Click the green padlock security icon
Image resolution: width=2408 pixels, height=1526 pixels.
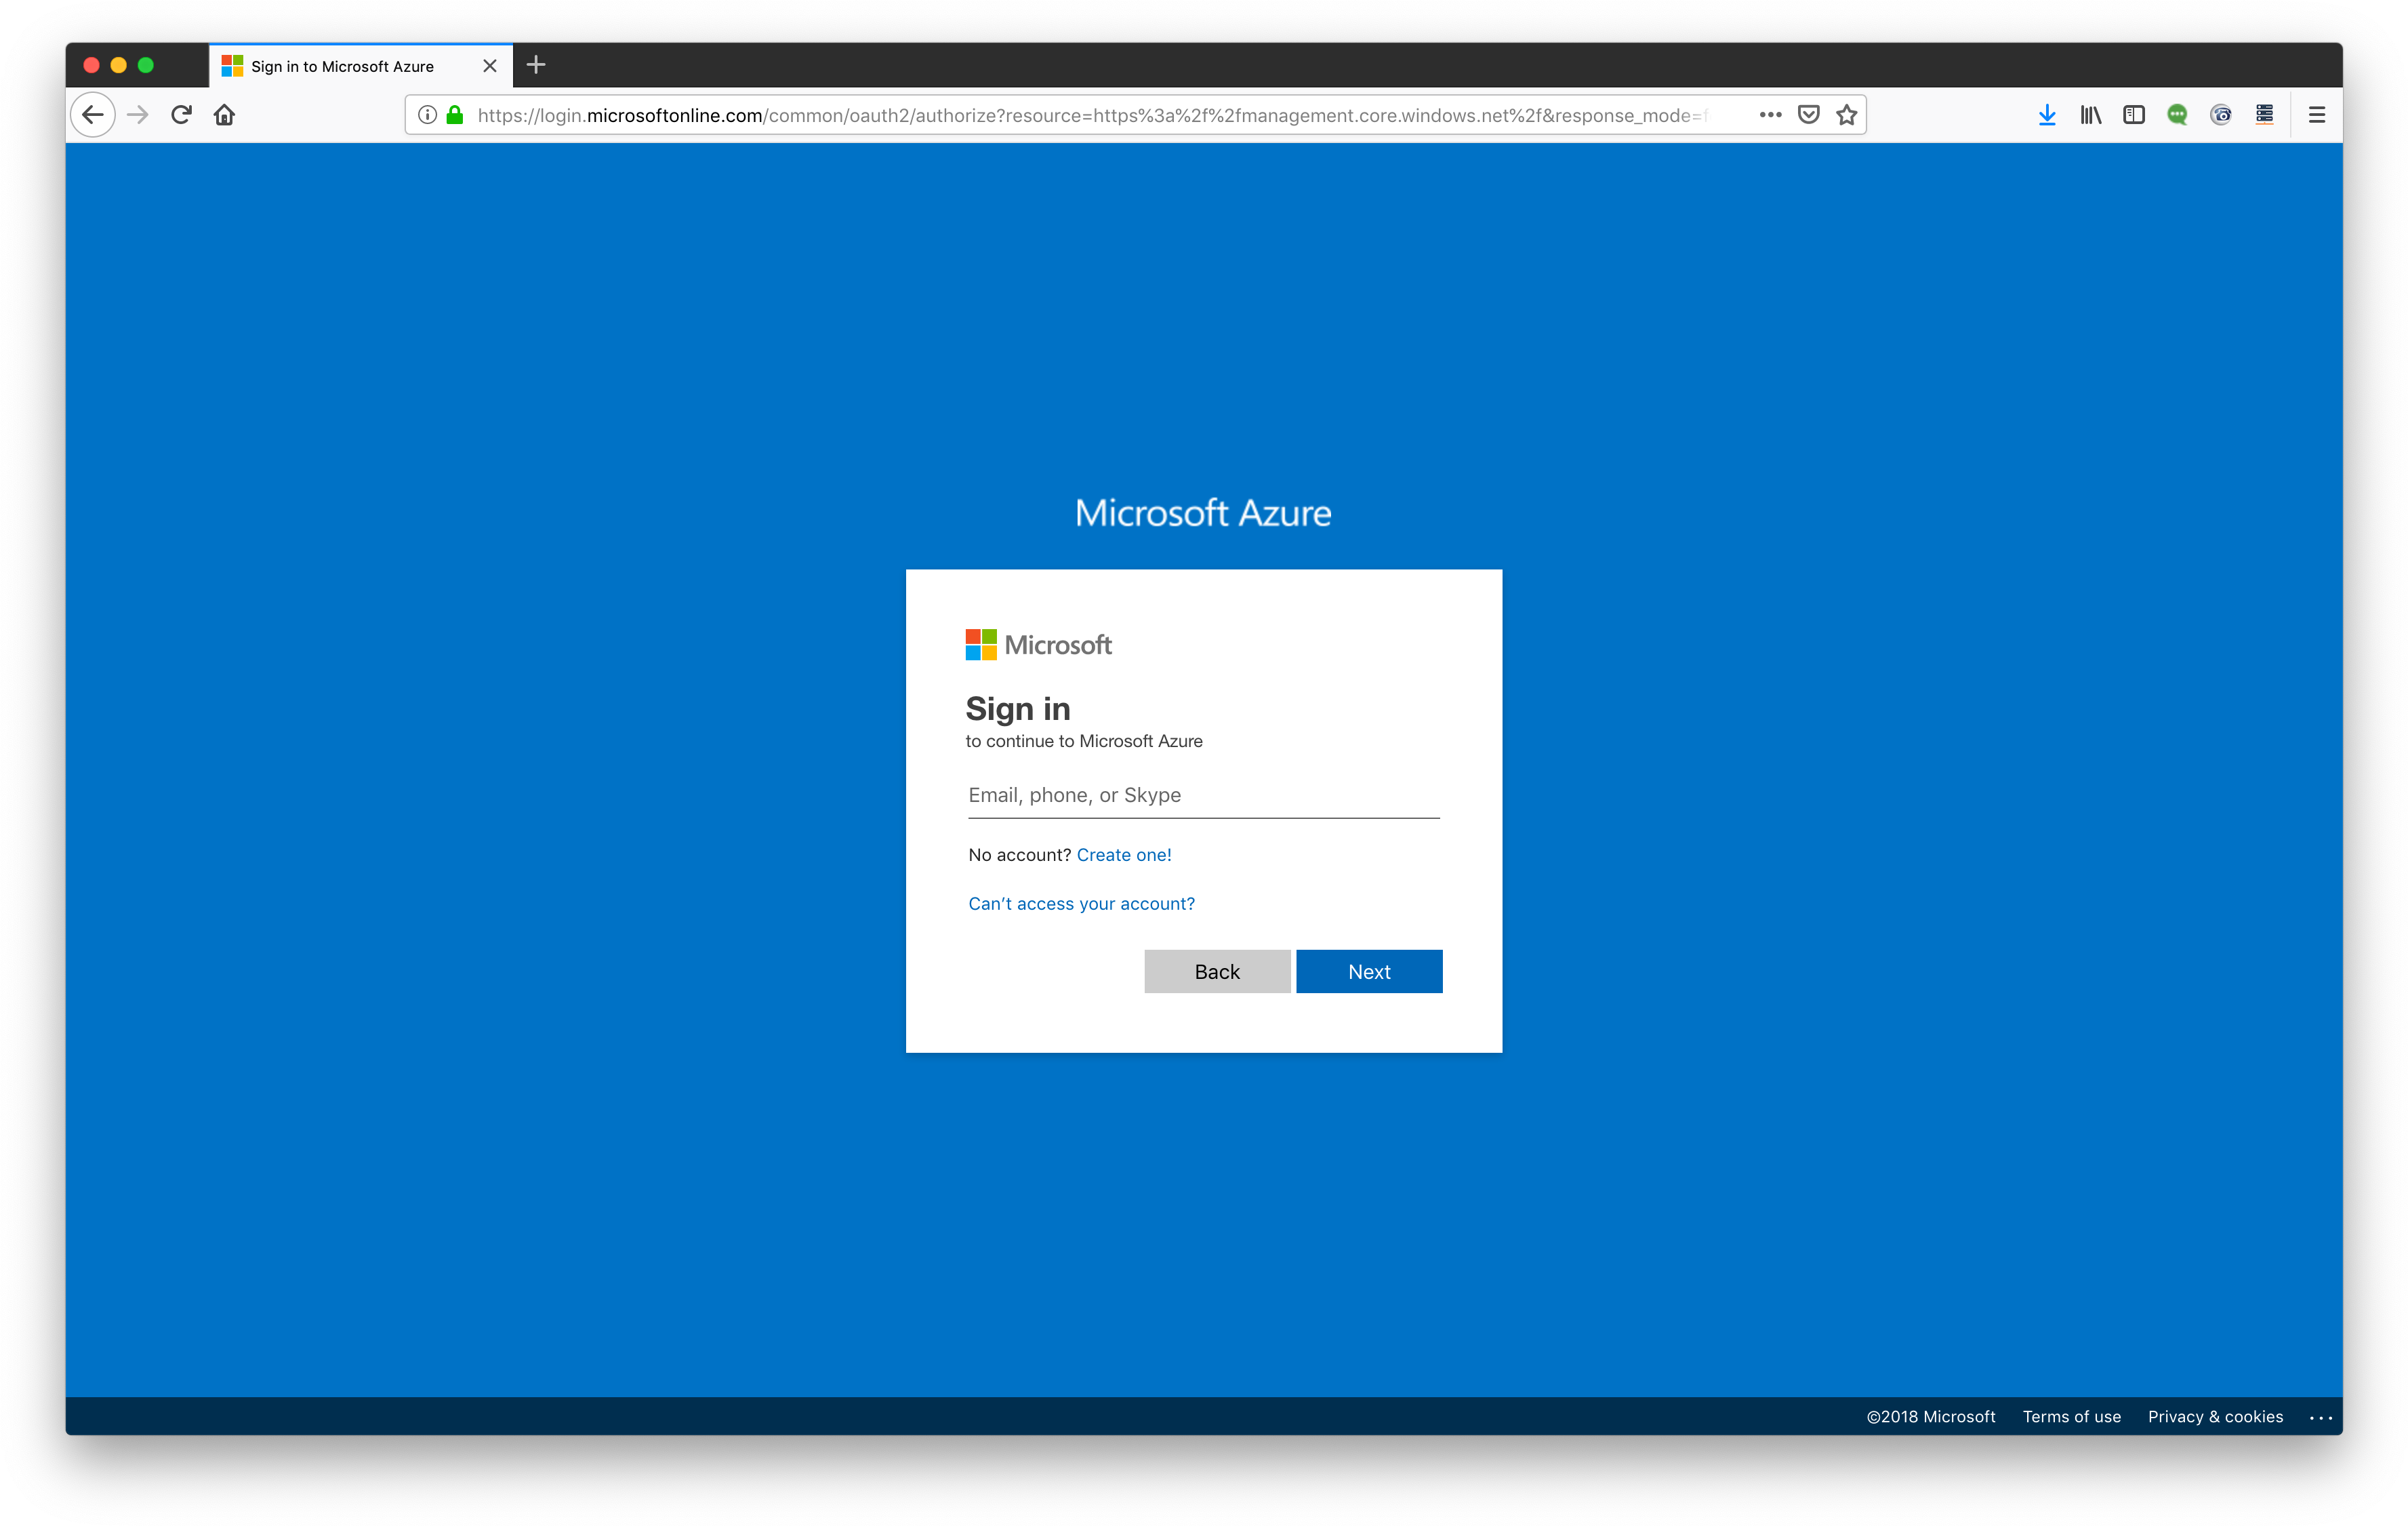[x=455, y=115]
